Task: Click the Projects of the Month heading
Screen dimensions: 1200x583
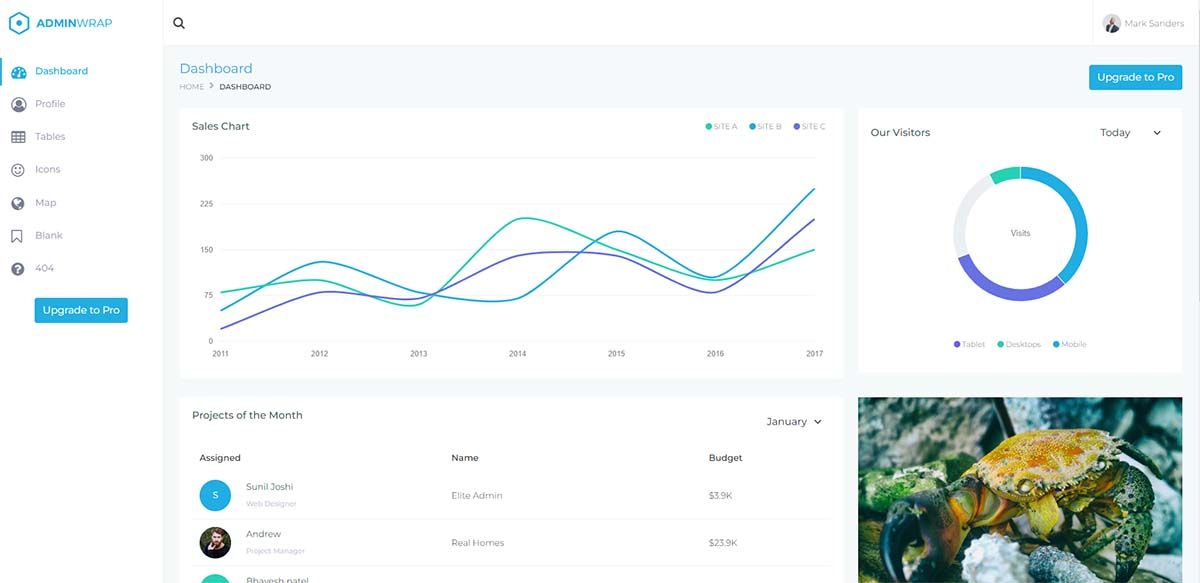Action: tap(247, 415)
